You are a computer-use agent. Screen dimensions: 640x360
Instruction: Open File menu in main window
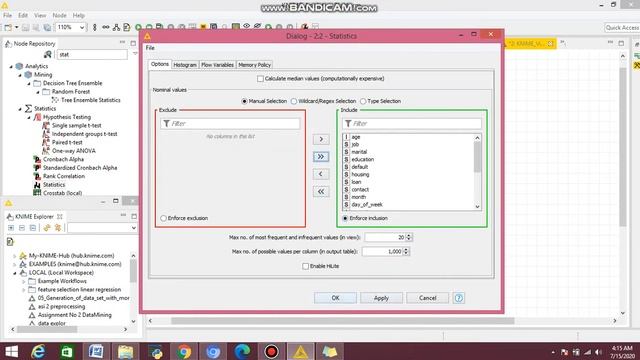[7, 16]
